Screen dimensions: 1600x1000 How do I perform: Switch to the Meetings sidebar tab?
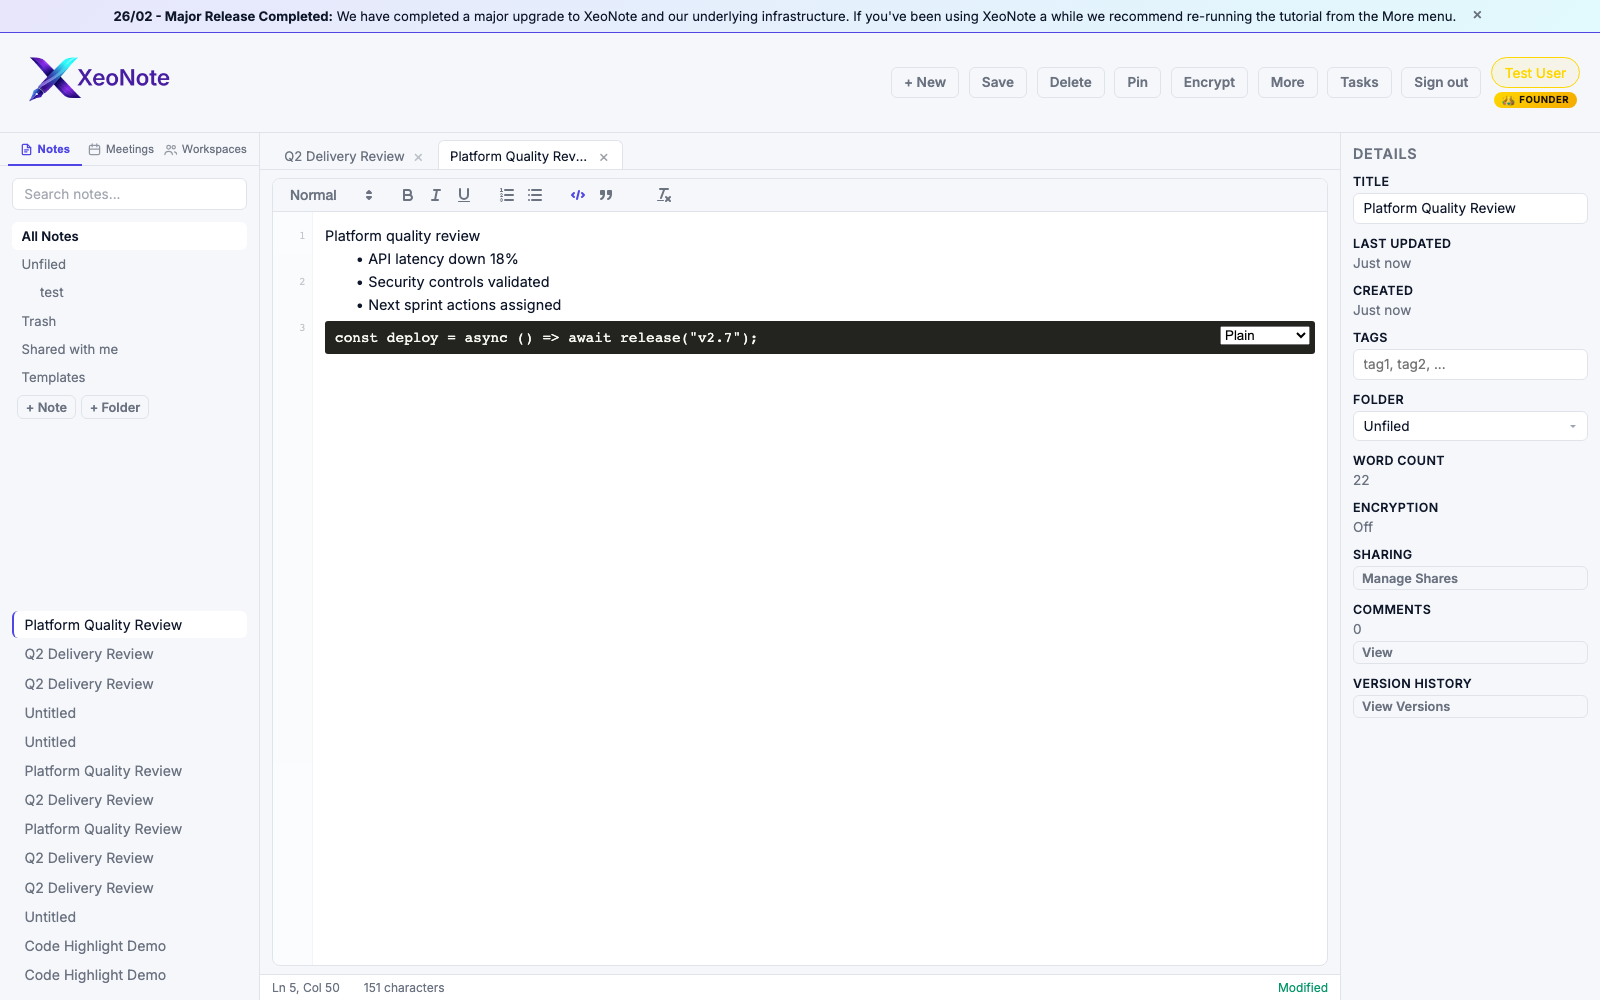120,149
